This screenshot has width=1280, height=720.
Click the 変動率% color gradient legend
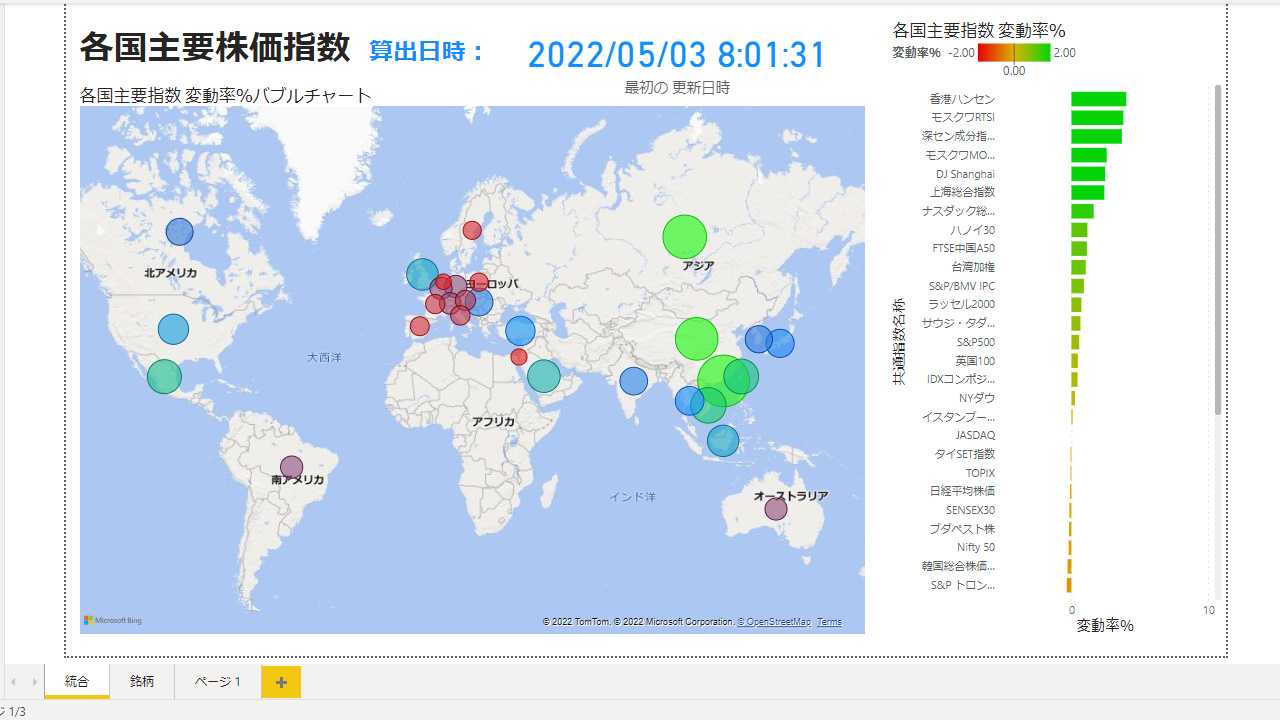(x=1013, y=53)
